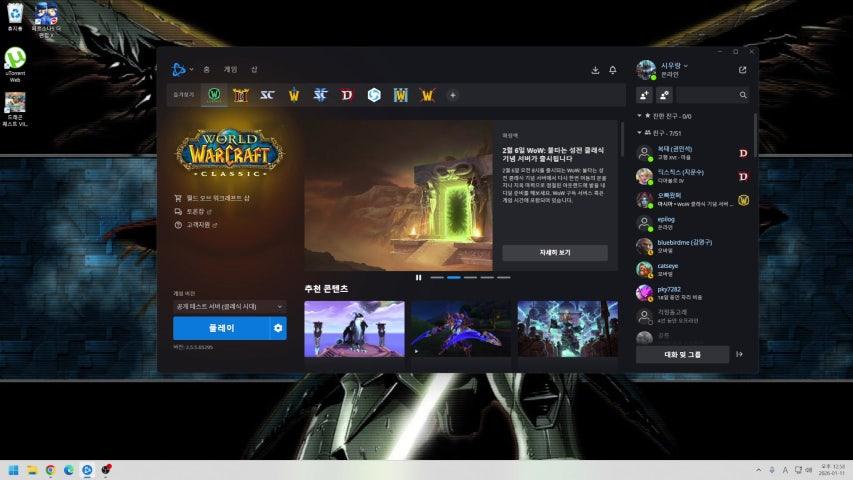Open the friend requests icon
853x480 pixels.
[664, 95]
